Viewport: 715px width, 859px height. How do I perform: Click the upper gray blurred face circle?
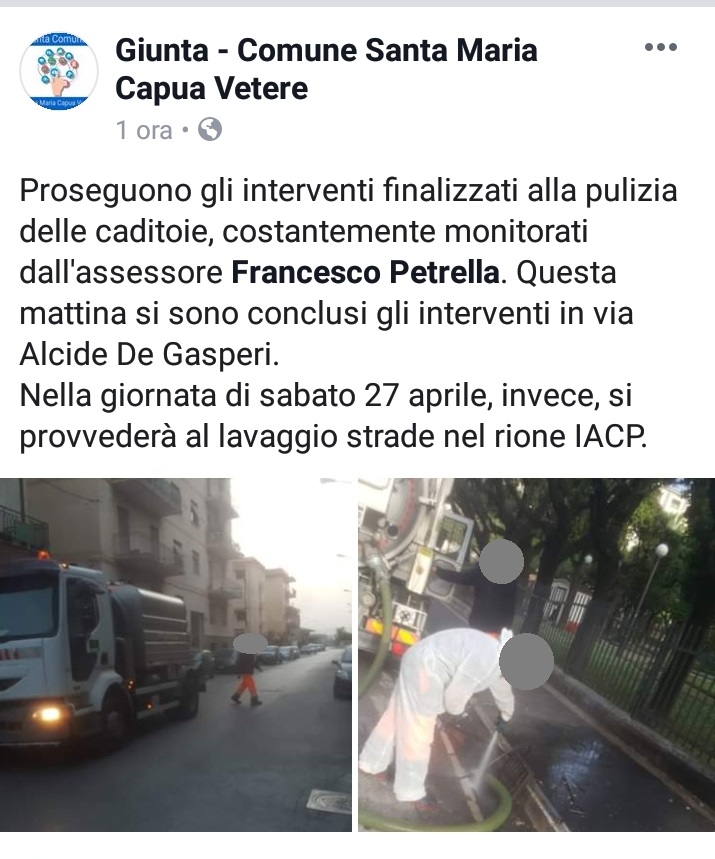[x=501, y=561]
